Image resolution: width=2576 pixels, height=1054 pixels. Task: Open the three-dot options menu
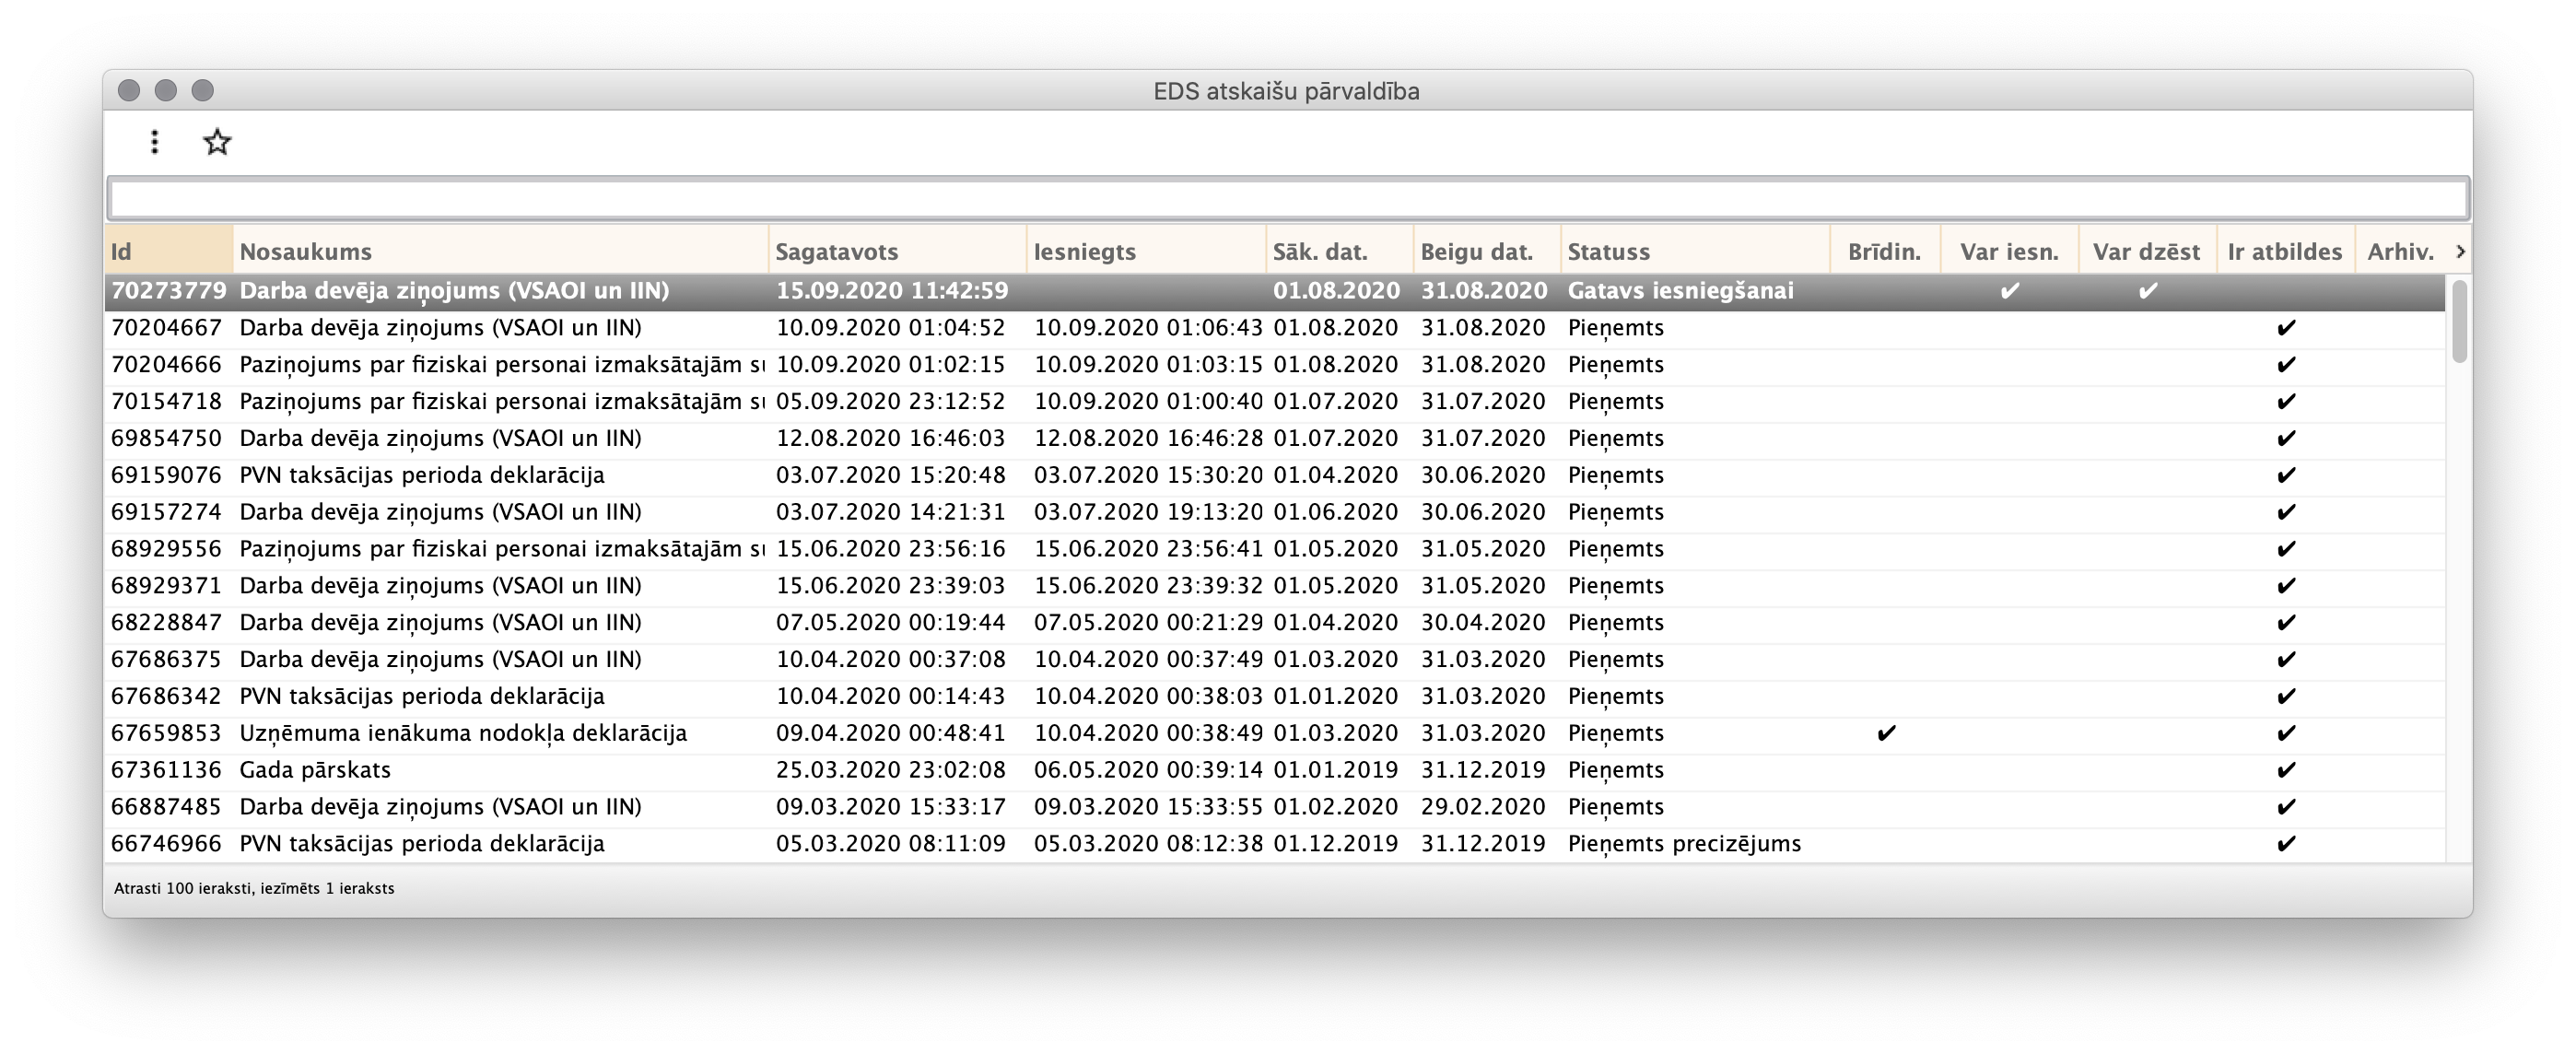pos(154,141)
